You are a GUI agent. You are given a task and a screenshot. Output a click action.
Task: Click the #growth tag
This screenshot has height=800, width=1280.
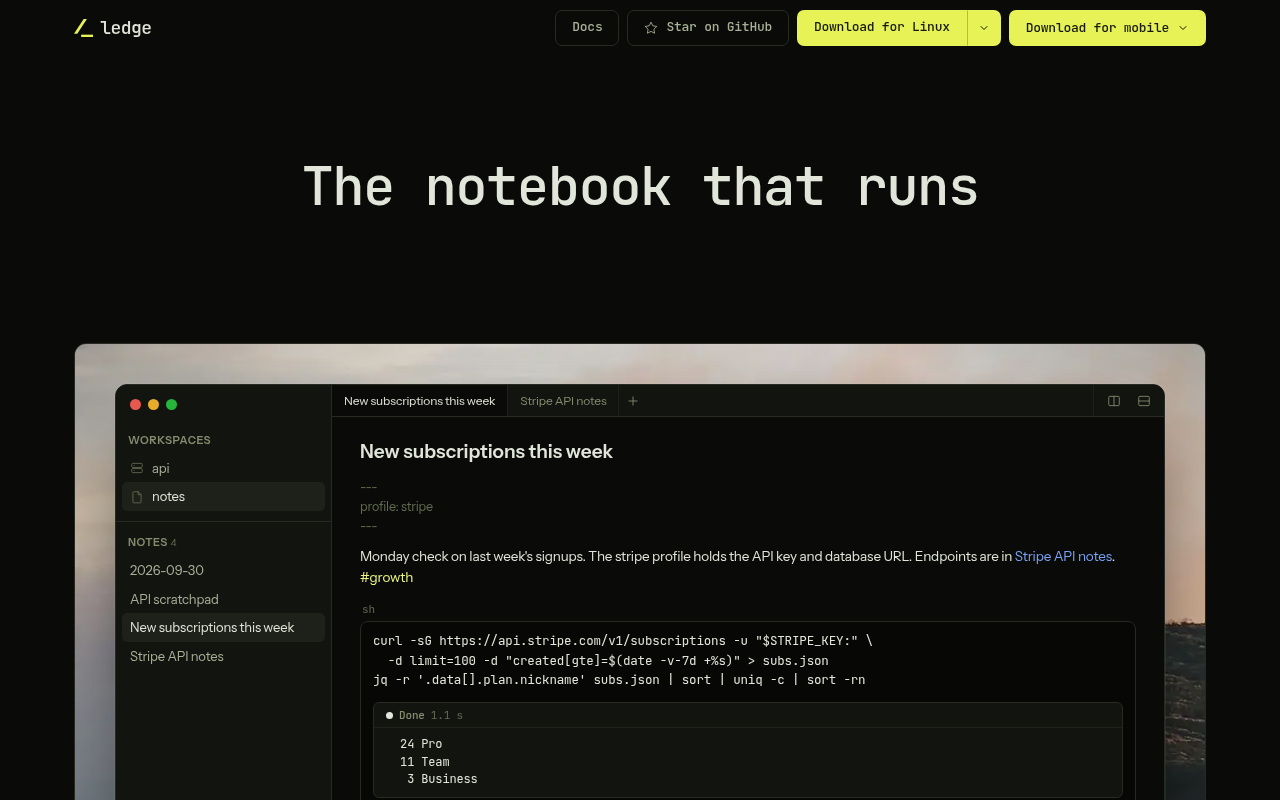pyautogui.click(x=386, y=577)
